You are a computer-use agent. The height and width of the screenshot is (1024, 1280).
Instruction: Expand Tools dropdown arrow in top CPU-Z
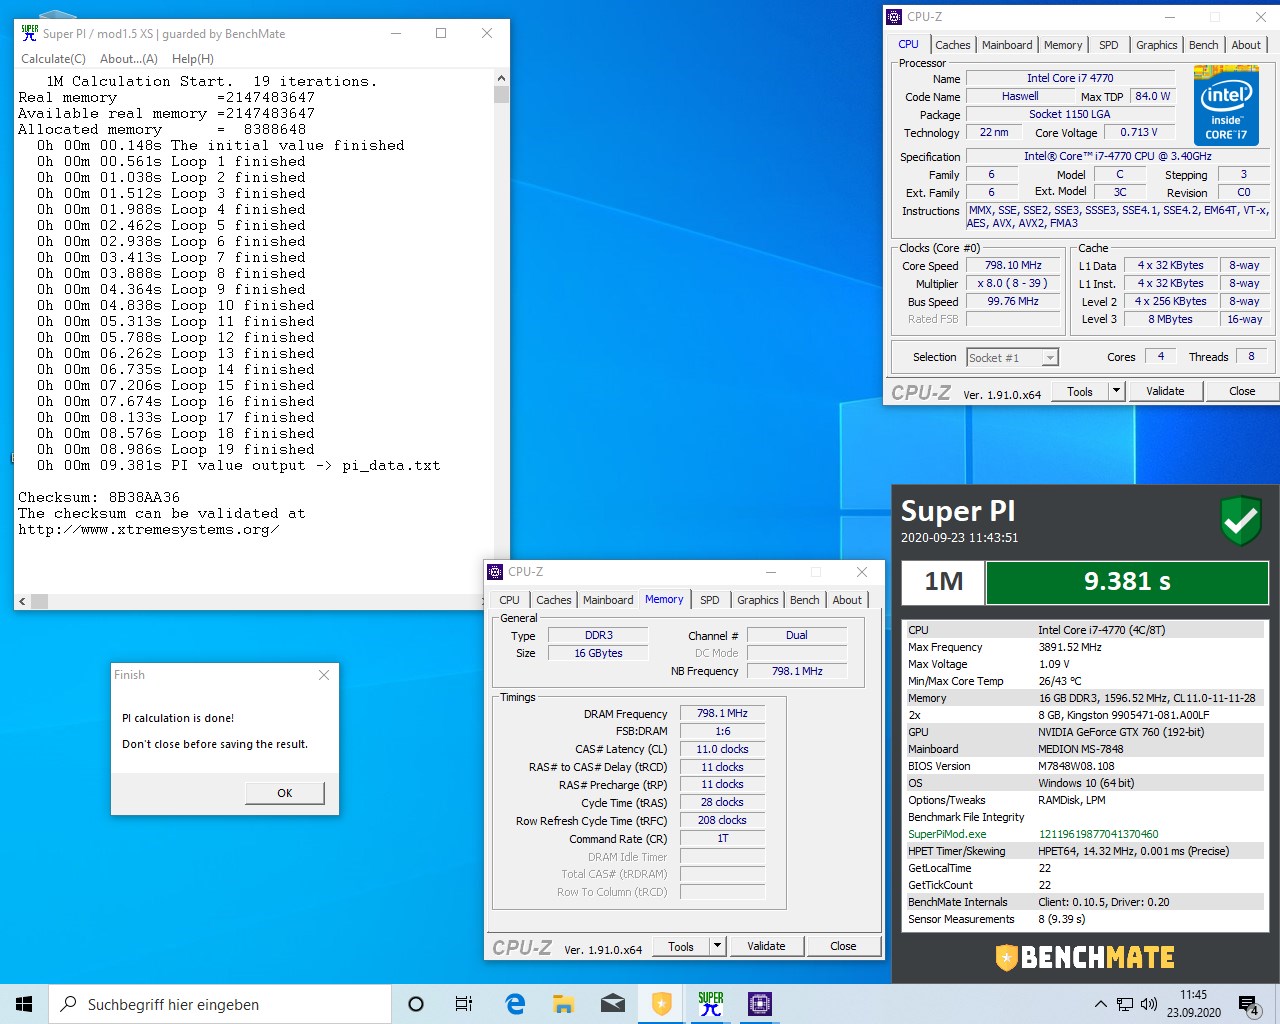pyautogui.click(x=1117, y=391)
